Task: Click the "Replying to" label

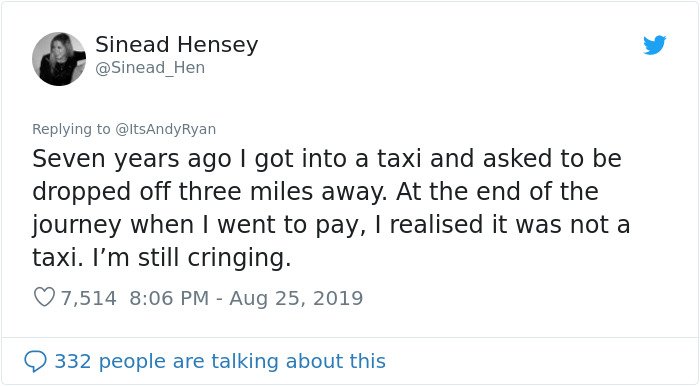Action: [71, 129]
